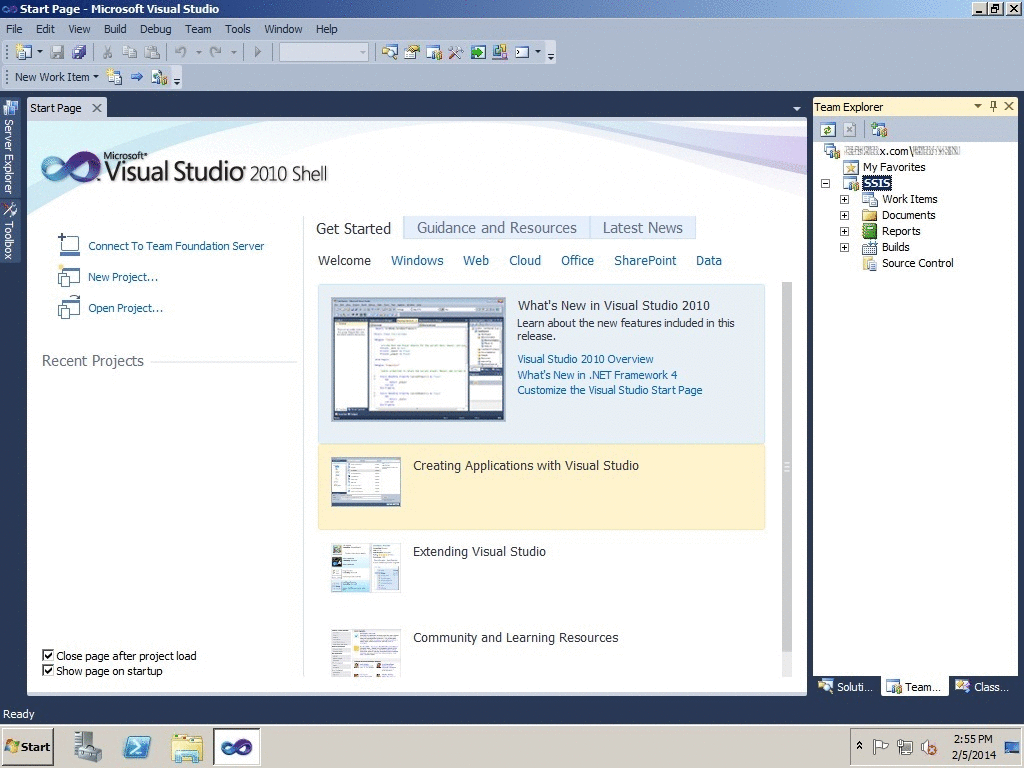Viewport: 1024px width, 768px height.
Task: Collapse the SSIS project node
Action: [825, 184]
